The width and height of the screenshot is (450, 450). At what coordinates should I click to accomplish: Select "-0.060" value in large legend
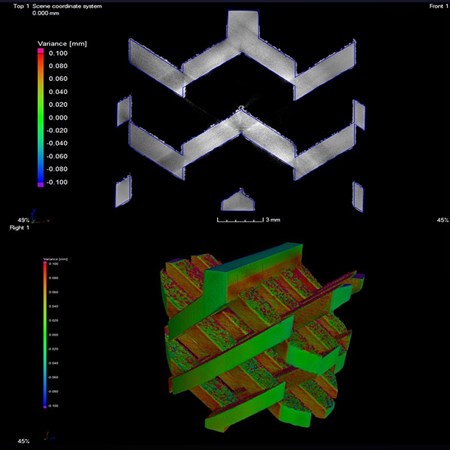[57, 156]
